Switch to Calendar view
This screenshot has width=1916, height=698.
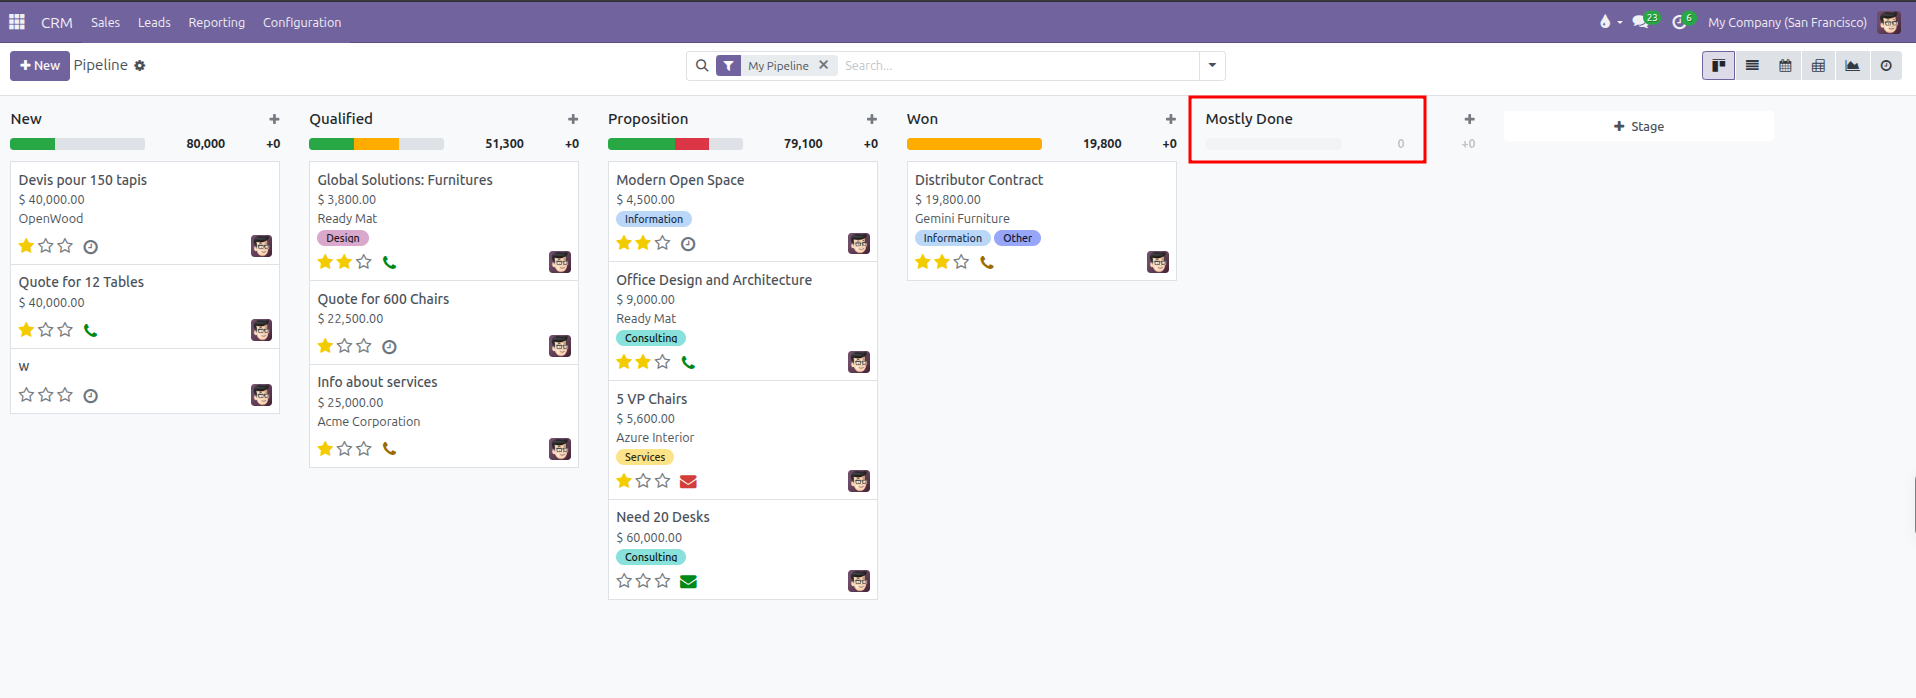point(1785,66)
